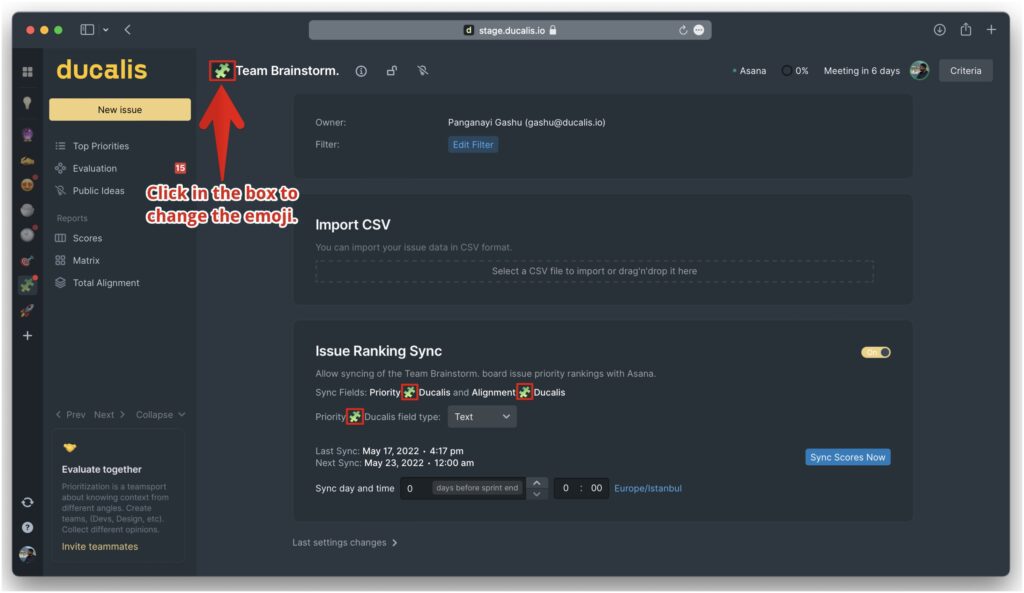
Task: Click the unlock icon beside board title
Action: [x=392, y=71]
